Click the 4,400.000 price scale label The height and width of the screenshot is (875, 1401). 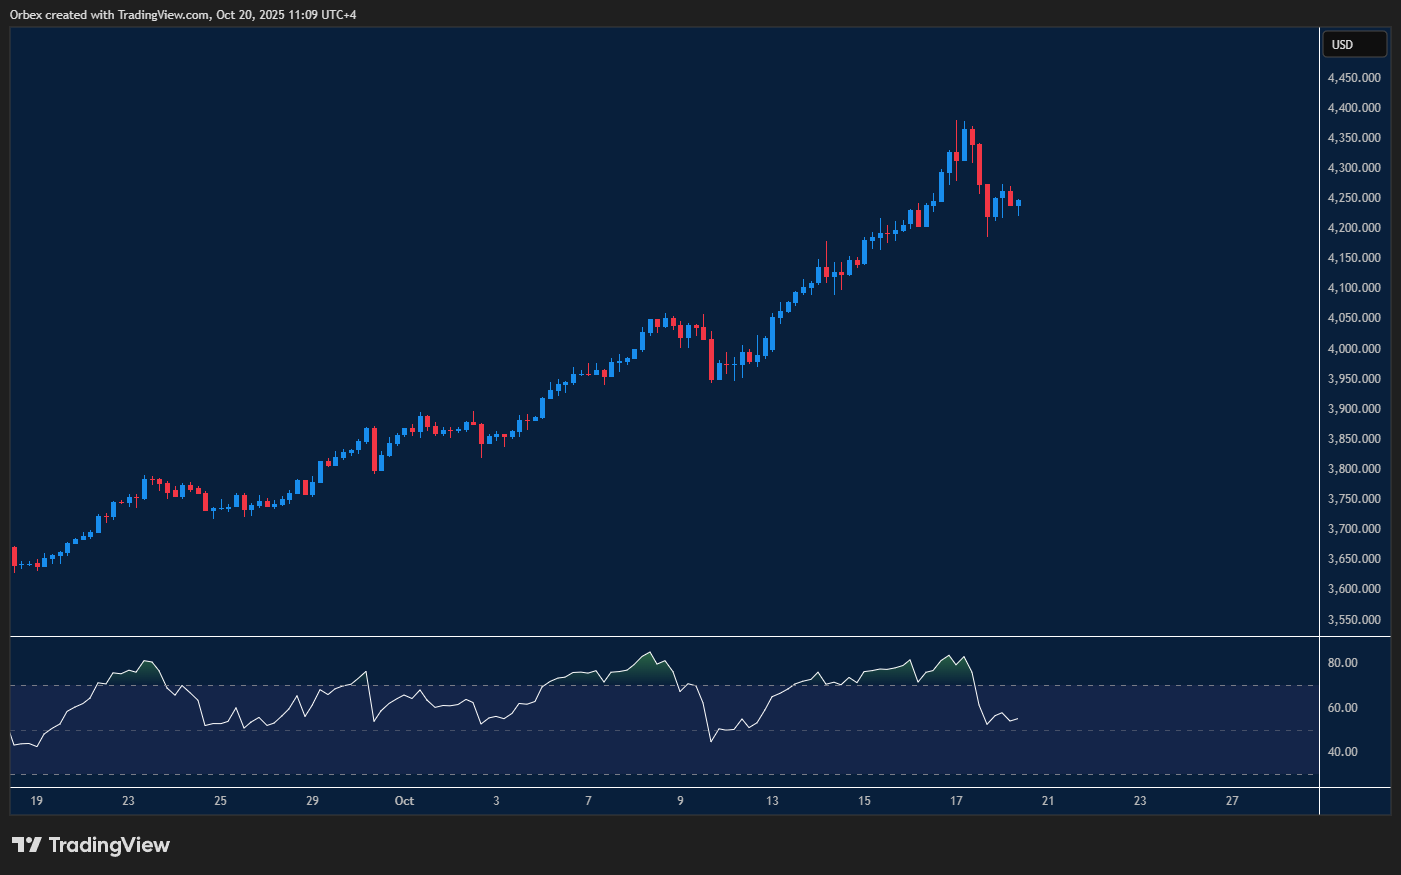(1354, 108)
